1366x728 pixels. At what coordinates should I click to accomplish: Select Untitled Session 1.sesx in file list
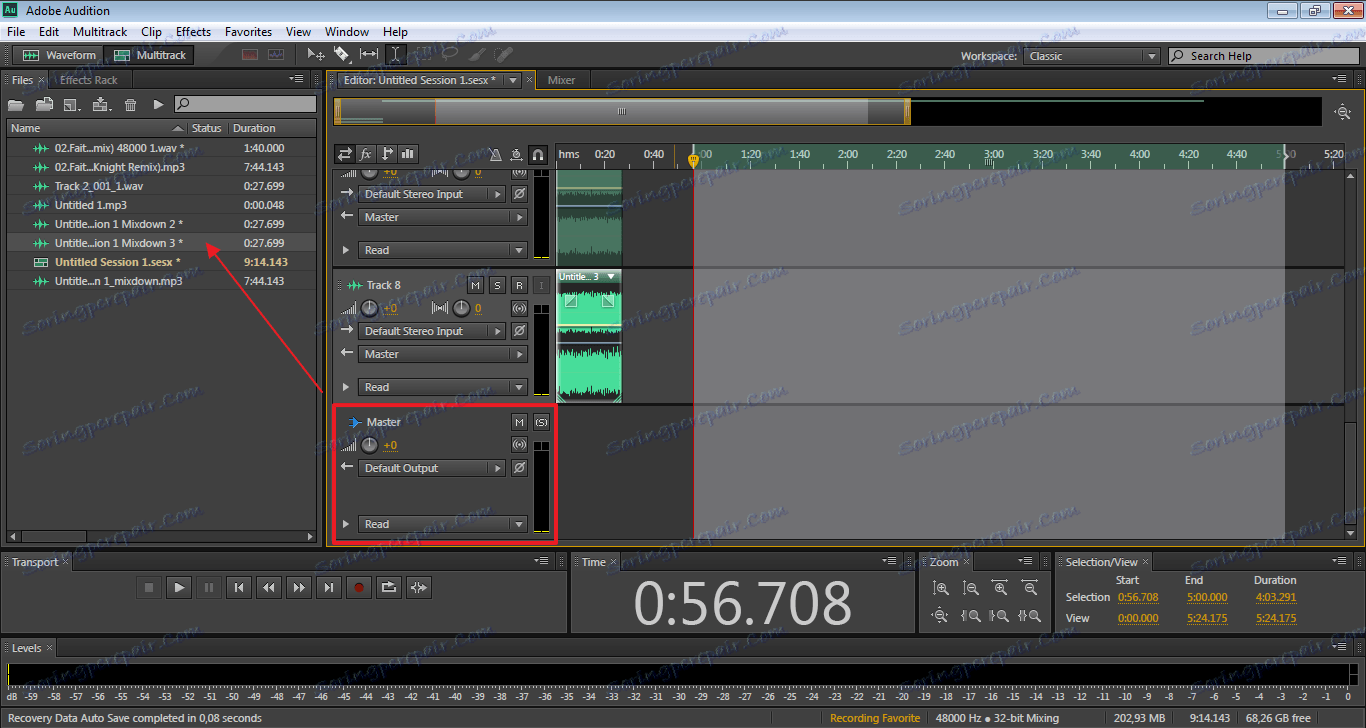tap(117, 262)
